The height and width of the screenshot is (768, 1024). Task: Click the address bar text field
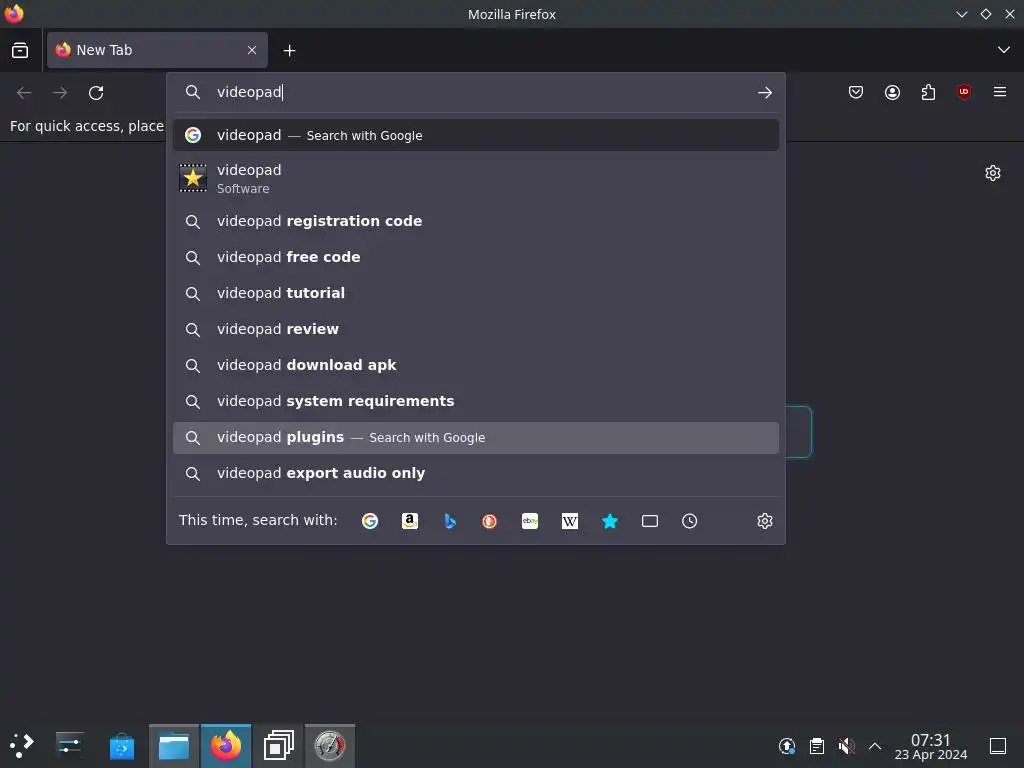coord(477,93)
